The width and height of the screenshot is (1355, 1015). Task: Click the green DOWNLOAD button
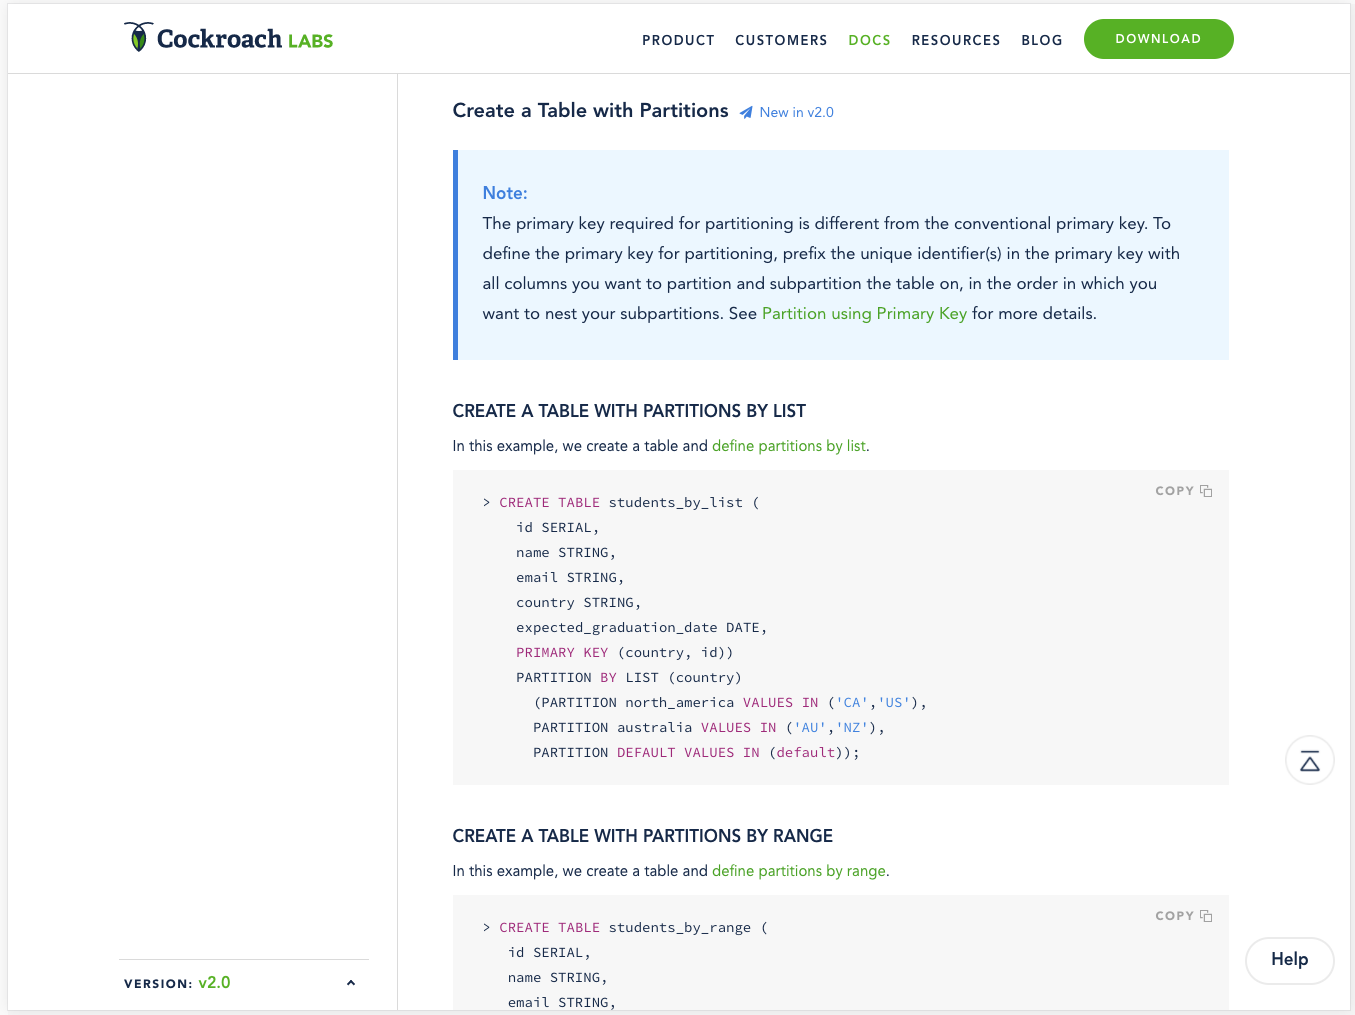(x=1158, y=39)
